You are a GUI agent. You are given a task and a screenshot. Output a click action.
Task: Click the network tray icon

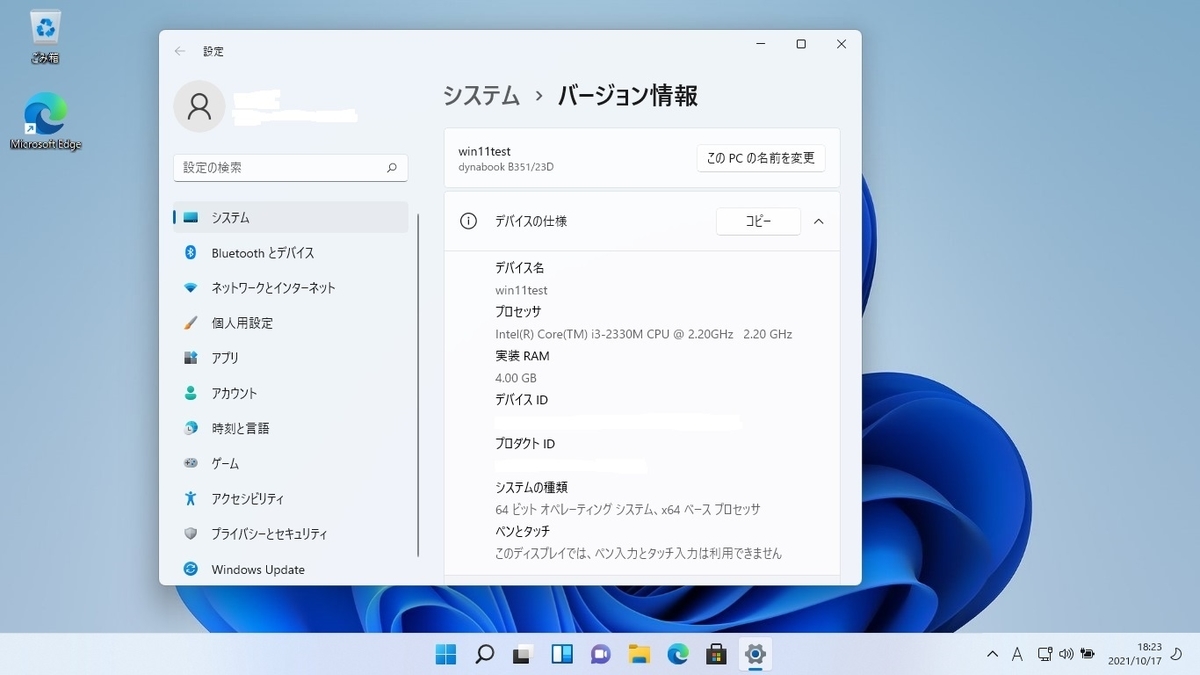(x=1044, y=654)
